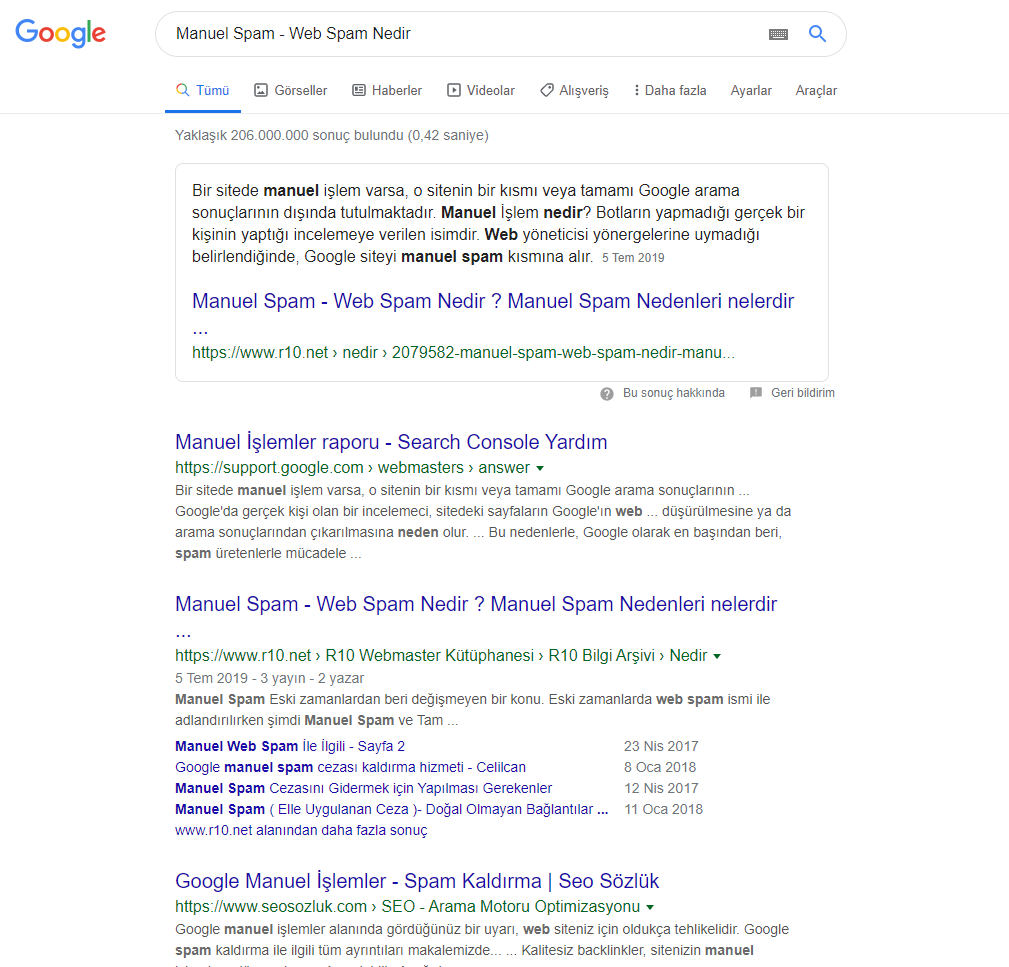Click the r10.net Webmaster Kütüphanesi breadcrumb URL
Viewport: 1009px width, 967px height.
click(441, 656)
